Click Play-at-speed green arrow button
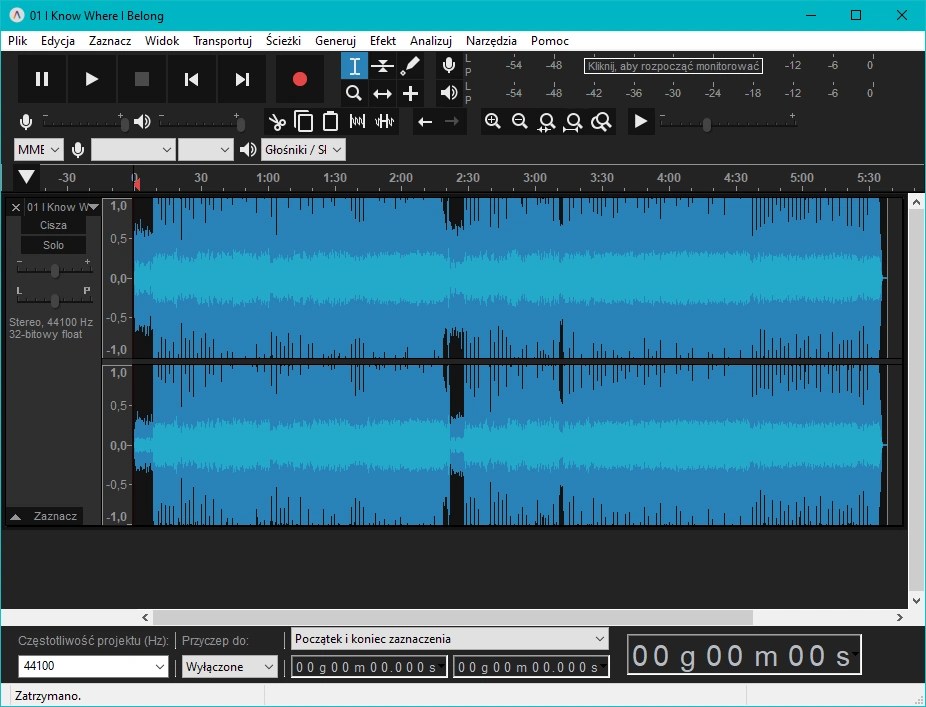Screen dimensions: 926x707 (641, 122)
